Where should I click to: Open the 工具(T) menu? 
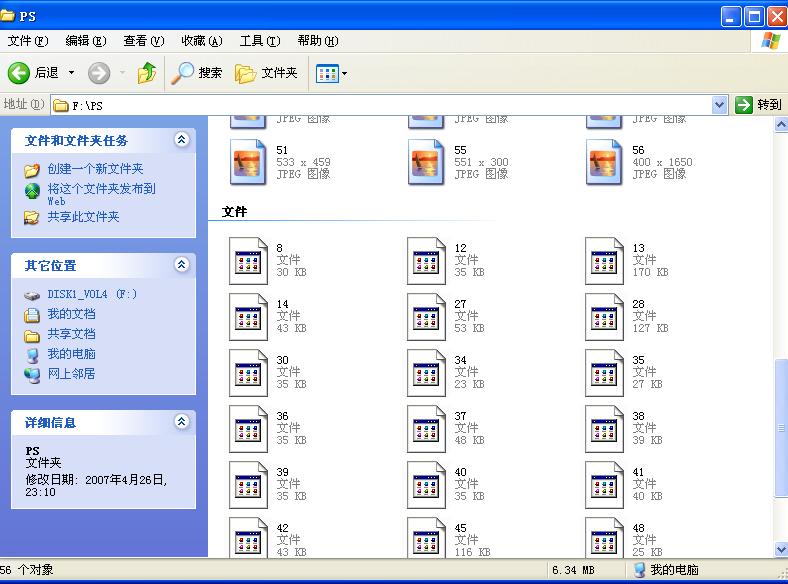(x=260, y=41)
